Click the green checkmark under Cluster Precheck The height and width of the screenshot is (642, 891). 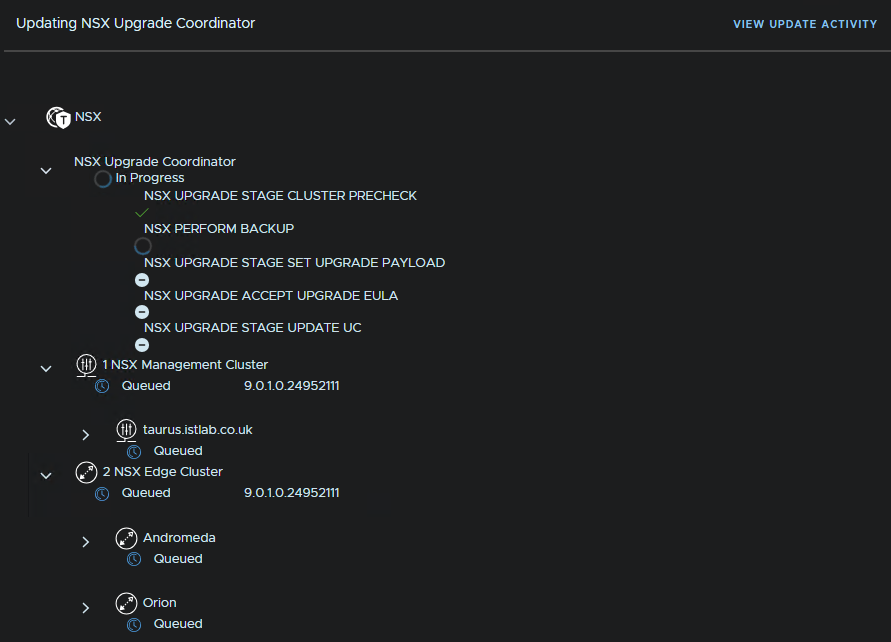142,213
